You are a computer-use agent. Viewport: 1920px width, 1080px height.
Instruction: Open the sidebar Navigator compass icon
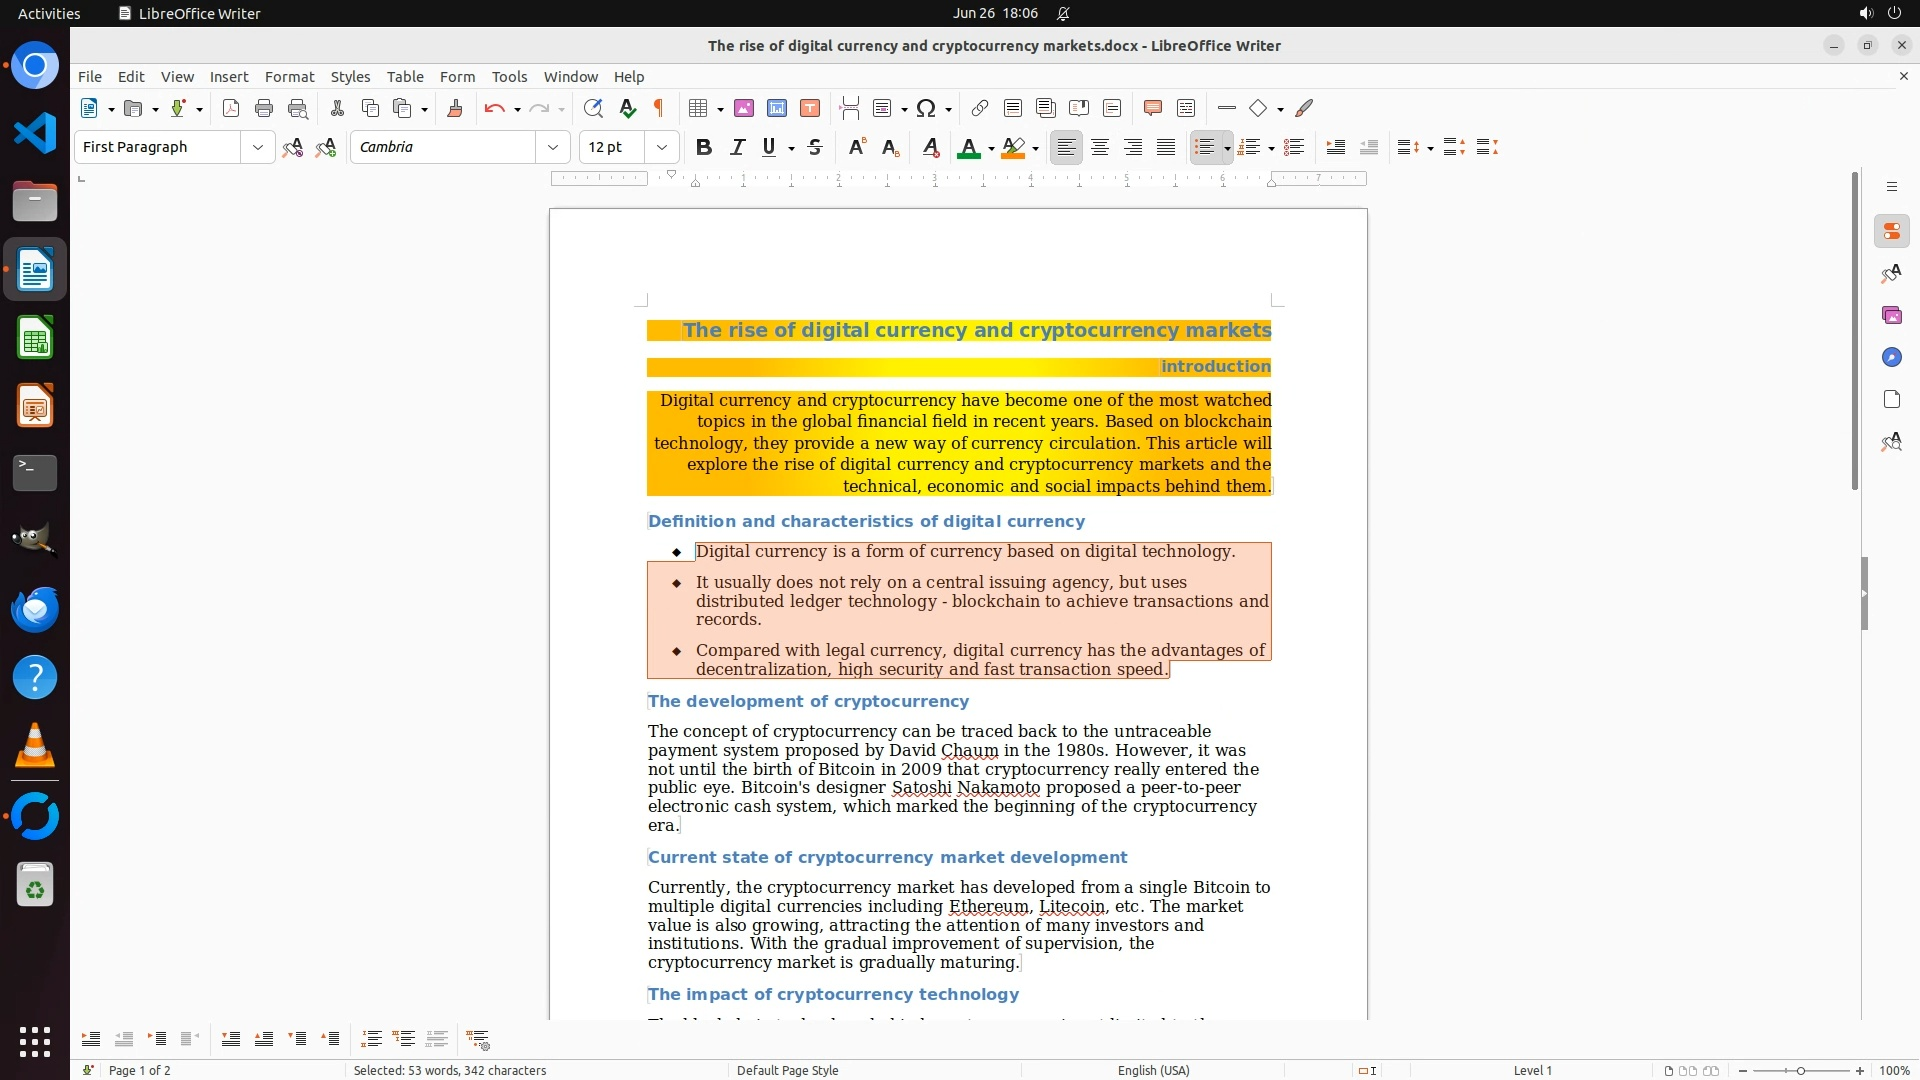click(x=1891, y=357)
